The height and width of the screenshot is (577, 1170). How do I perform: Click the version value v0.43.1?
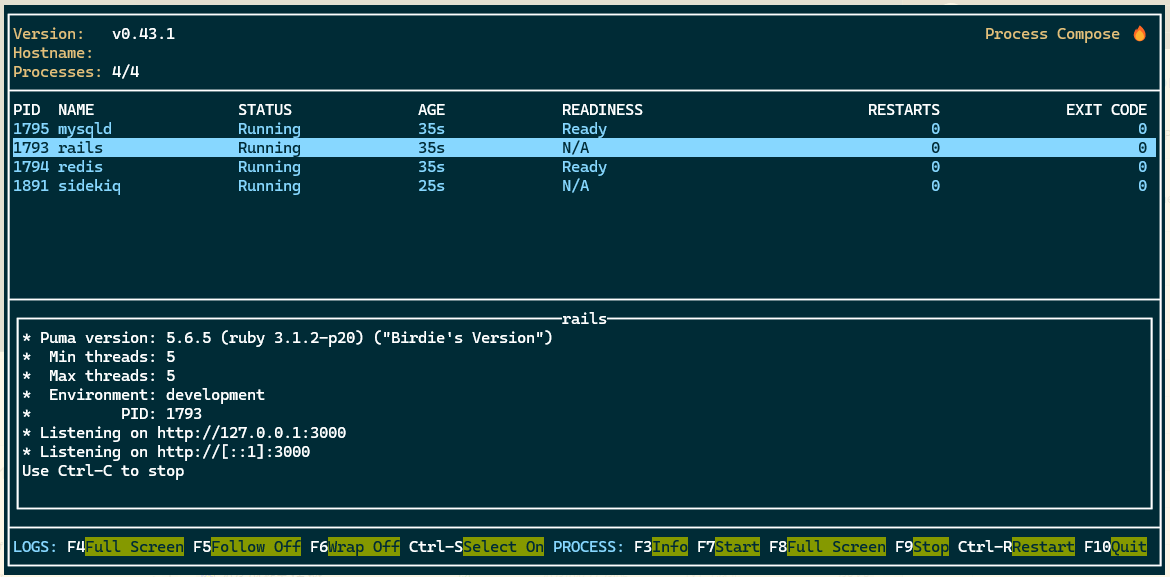[143, 34]
